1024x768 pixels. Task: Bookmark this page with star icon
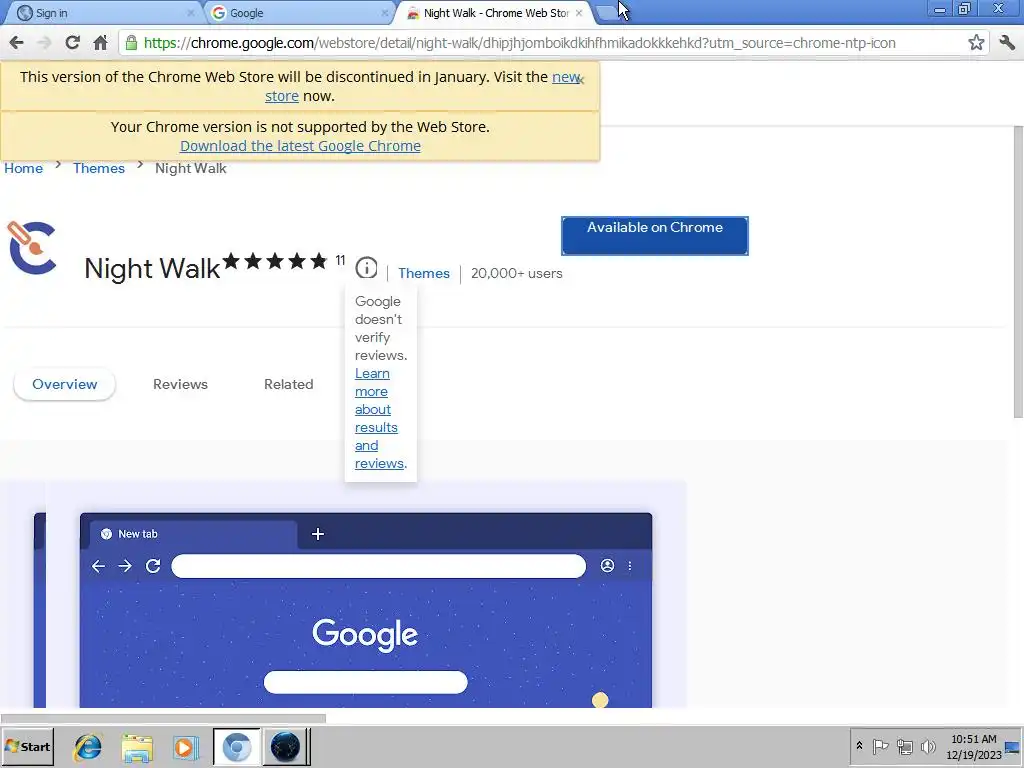[x=976, y=43]
